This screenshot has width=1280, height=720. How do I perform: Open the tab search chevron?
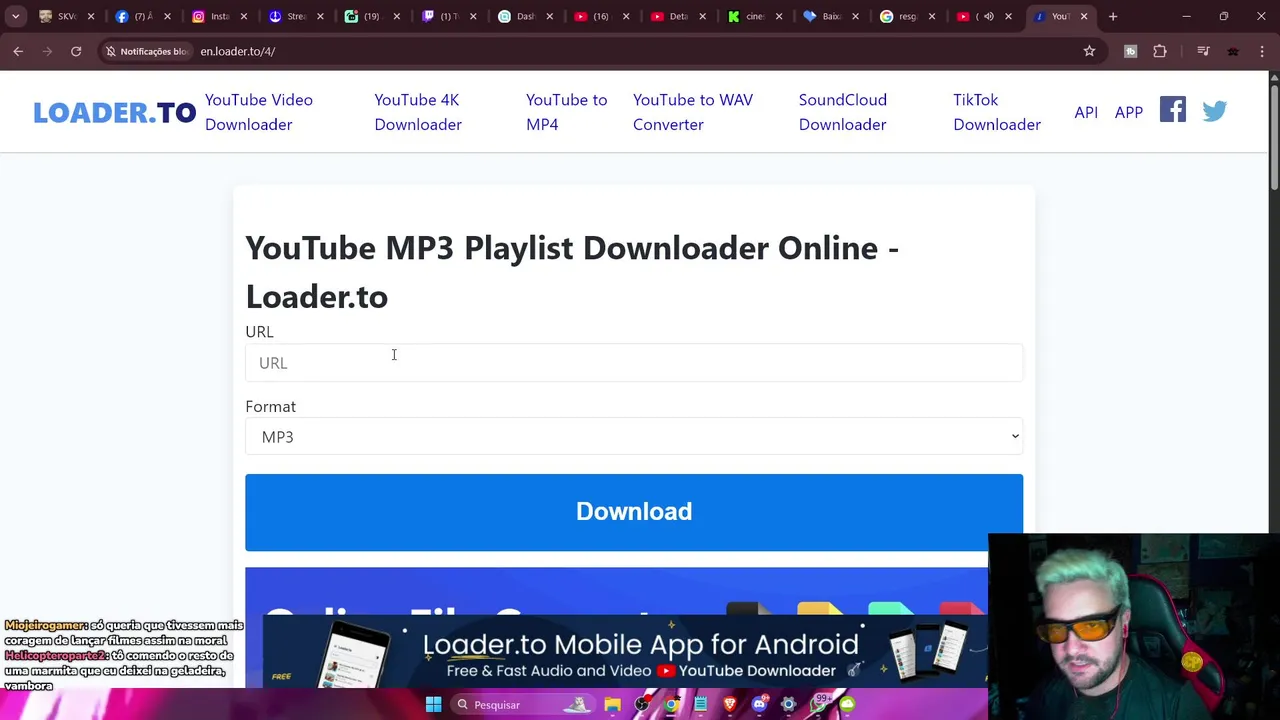15,16
